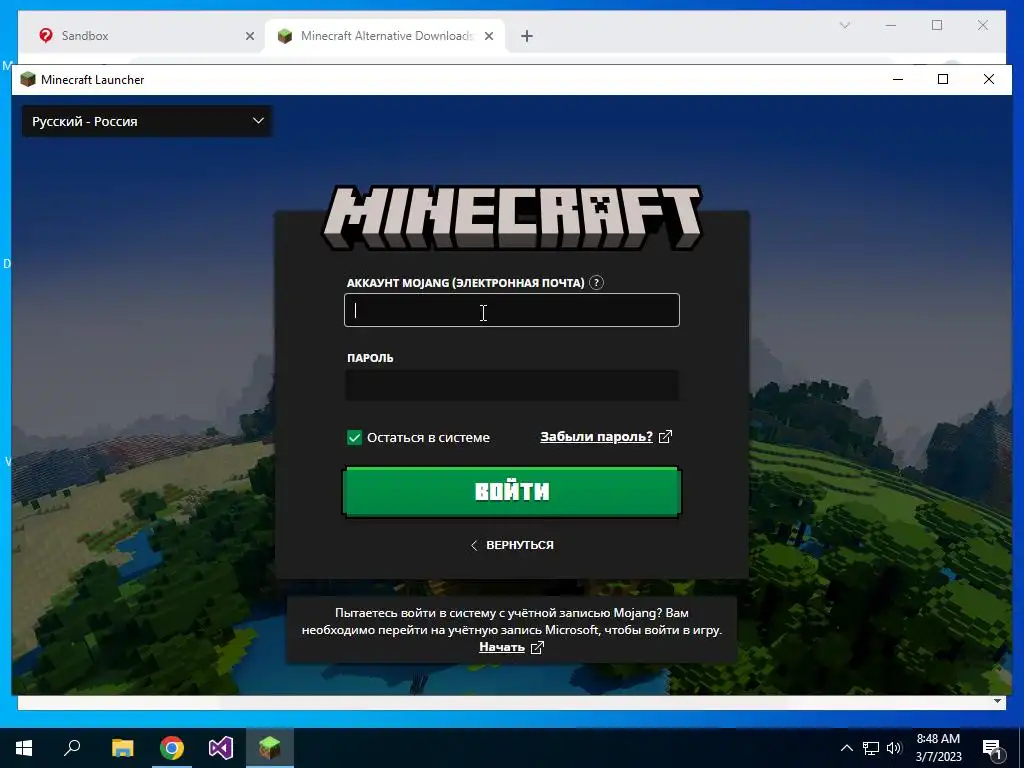1024x768 pixels.
Task: Open the Windows Start menu
Action: click(24, 748)
